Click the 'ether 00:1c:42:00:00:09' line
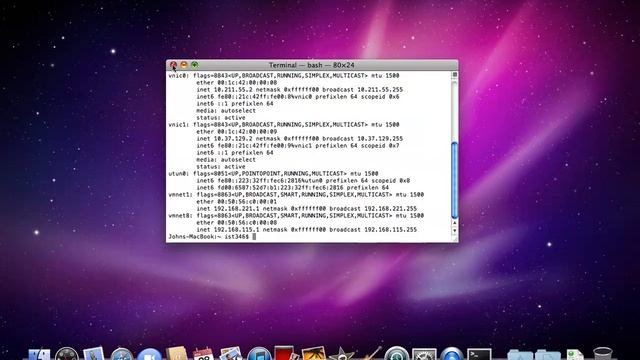The image size is (640, 360). [x=236, y=131]
